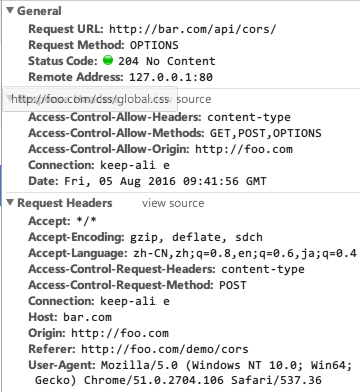360x392 pixels.
Task: Click the Request Method OPTIONS value
Action: (x=154, y=45)
